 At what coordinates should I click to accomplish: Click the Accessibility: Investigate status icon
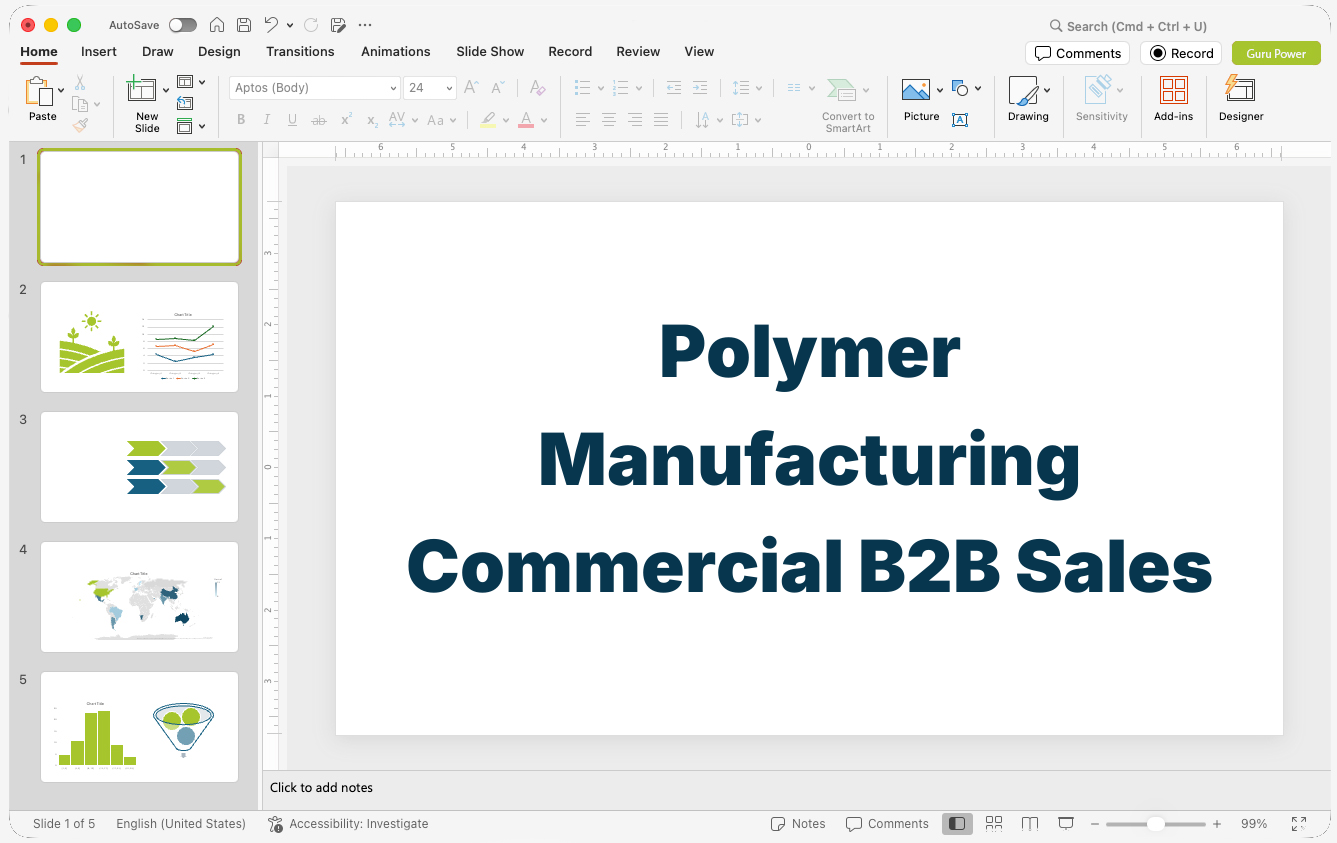coord(276,824)
